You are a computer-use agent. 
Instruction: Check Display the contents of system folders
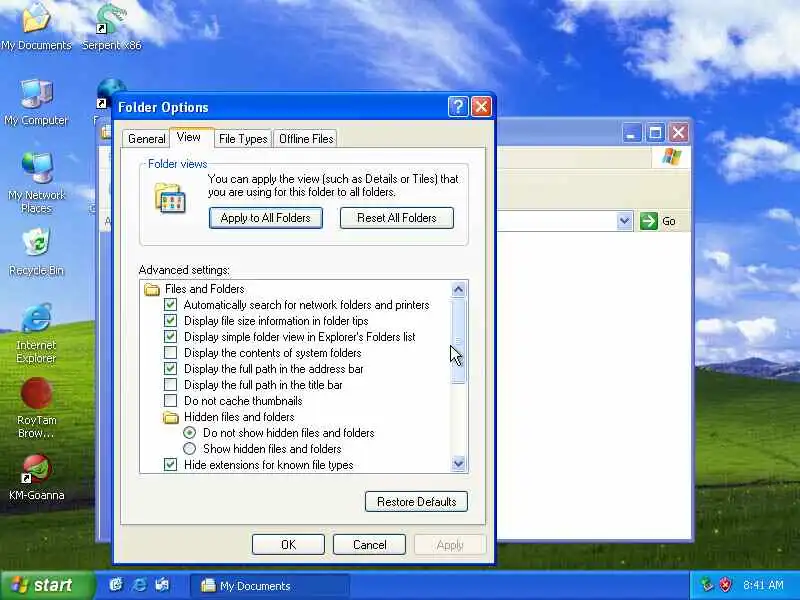170,353
